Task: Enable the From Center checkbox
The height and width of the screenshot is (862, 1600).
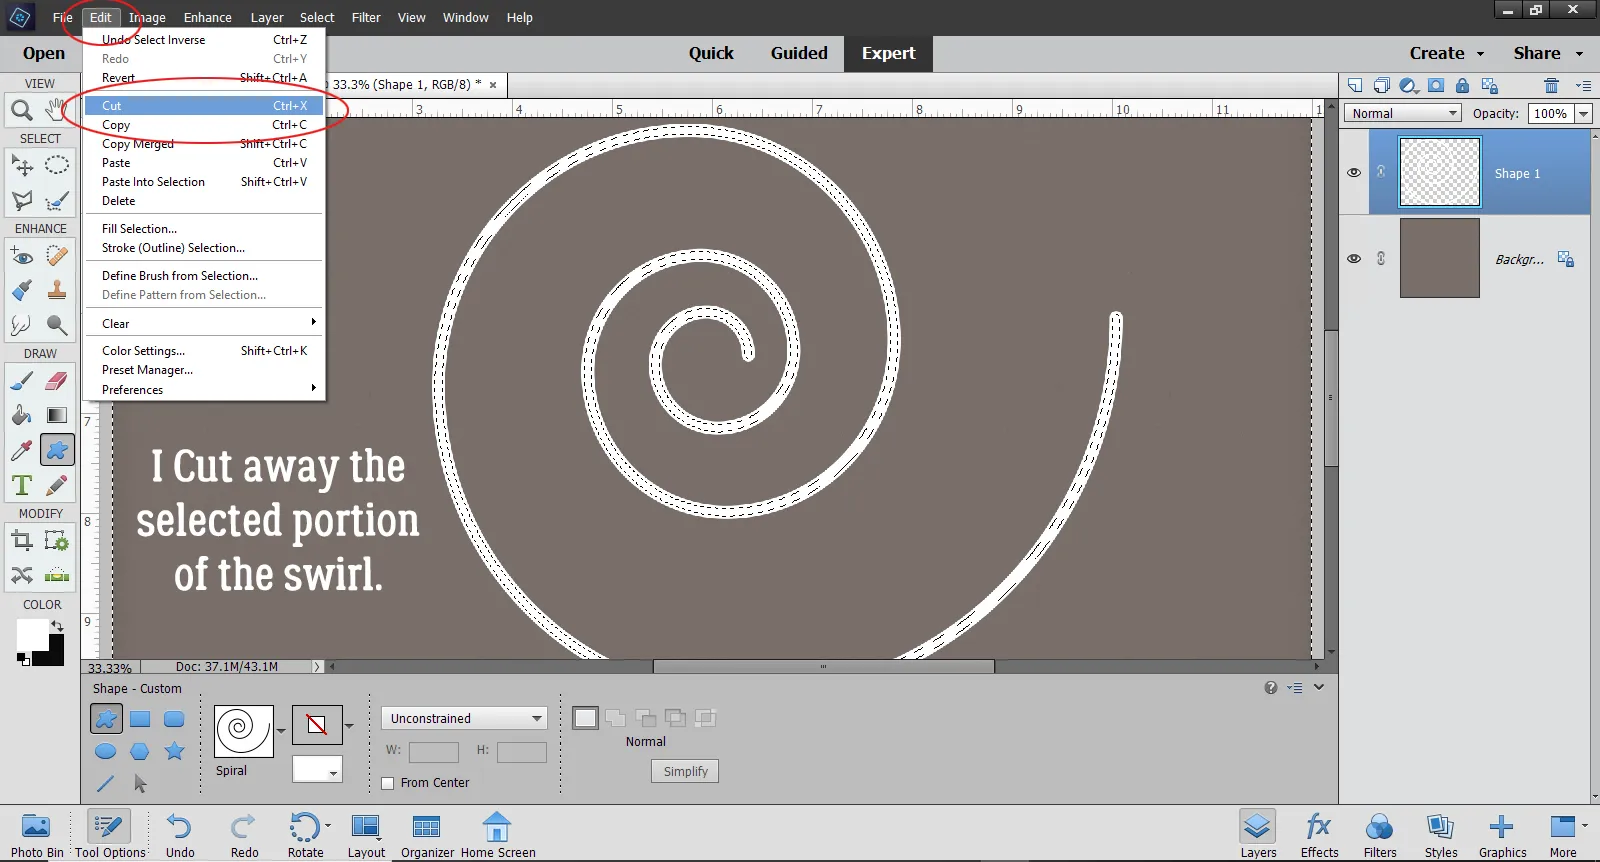Action: (388, 783)
